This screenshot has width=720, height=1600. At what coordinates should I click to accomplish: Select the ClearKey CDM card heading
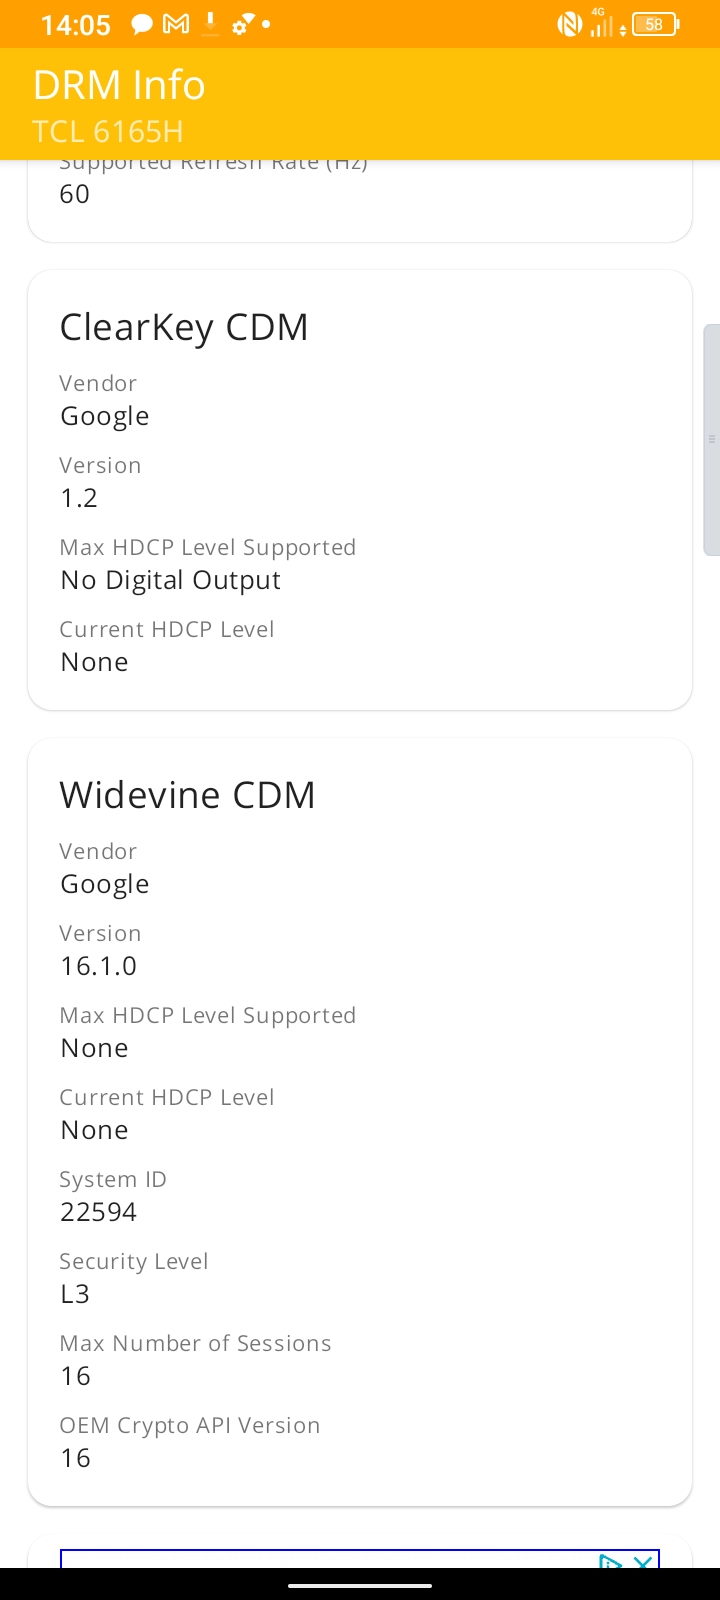tap(184, 327)
